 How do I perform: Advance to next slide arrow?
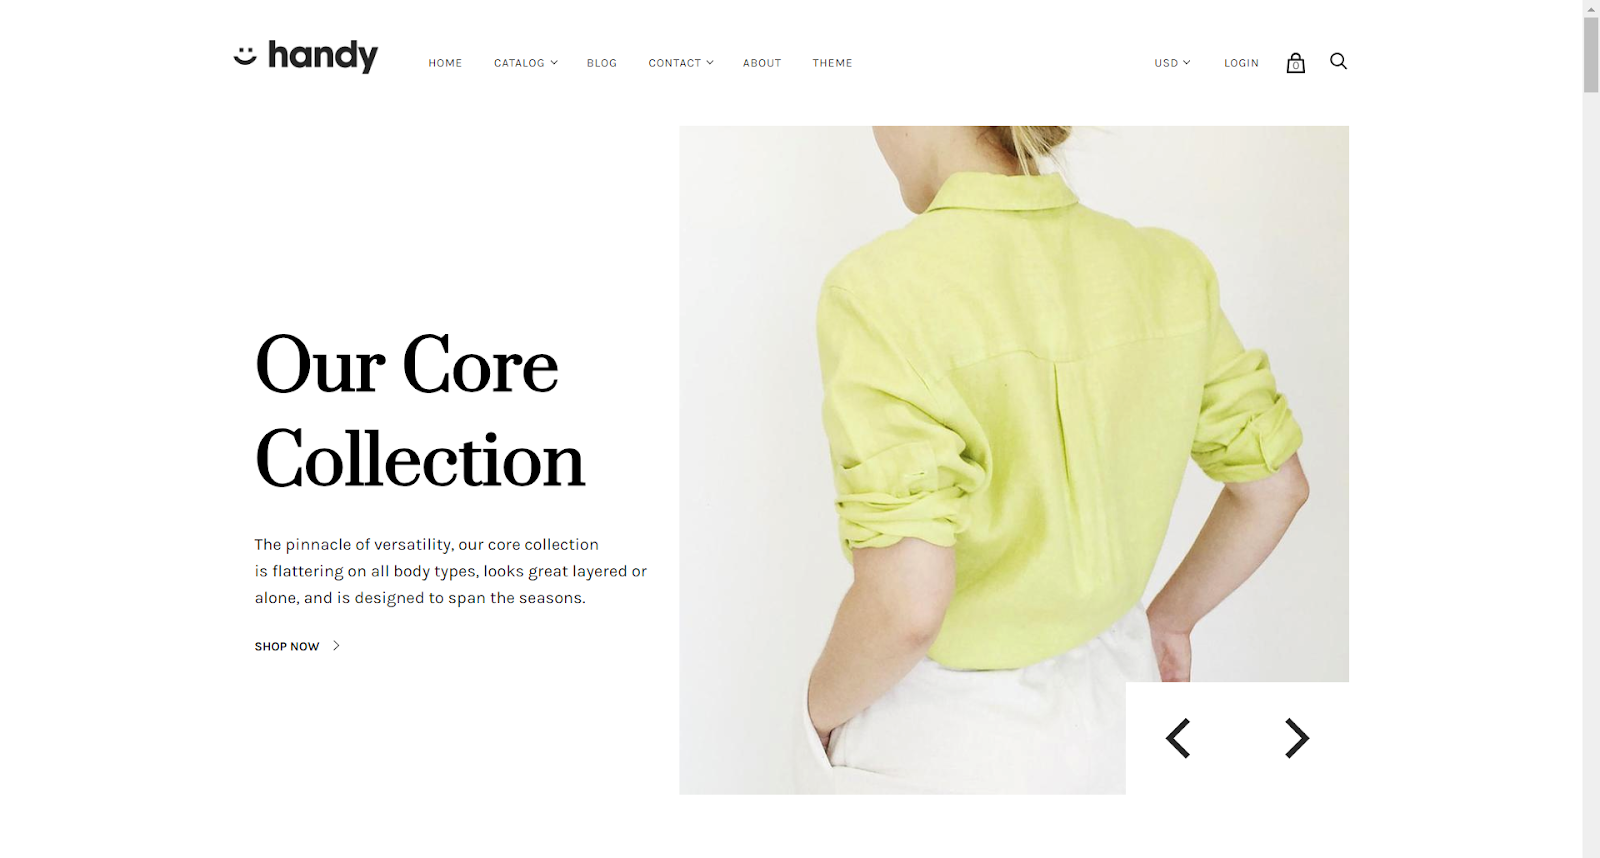point(1297,738)
